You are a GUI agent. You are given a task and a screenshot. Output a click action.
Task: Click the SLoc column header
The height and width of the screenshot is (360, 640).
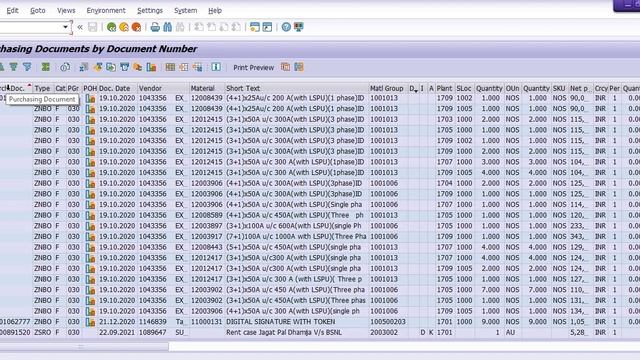pos(464,88)
